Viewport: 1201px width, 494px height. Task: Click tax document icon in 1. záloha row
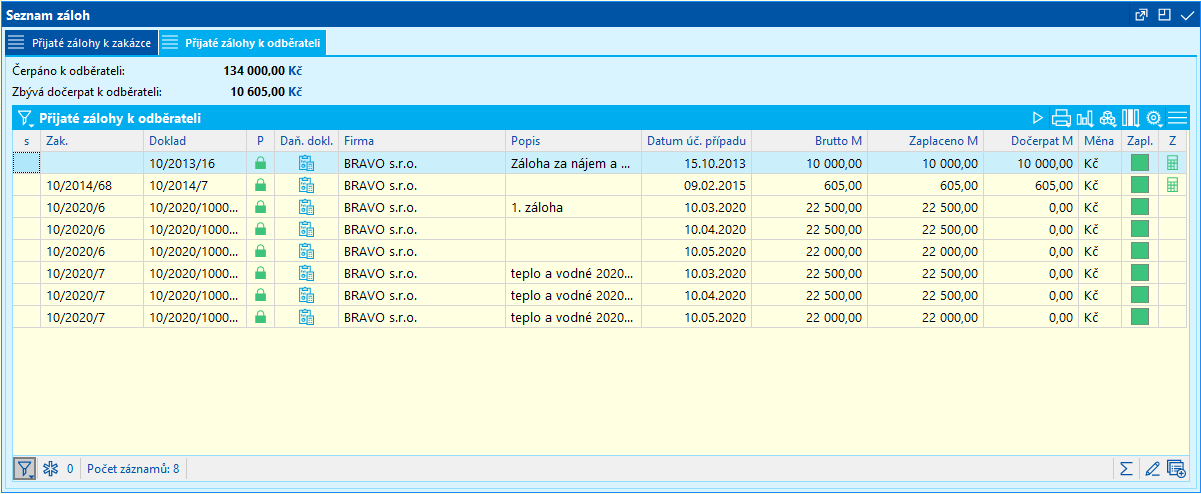click(x=307, y=207)
